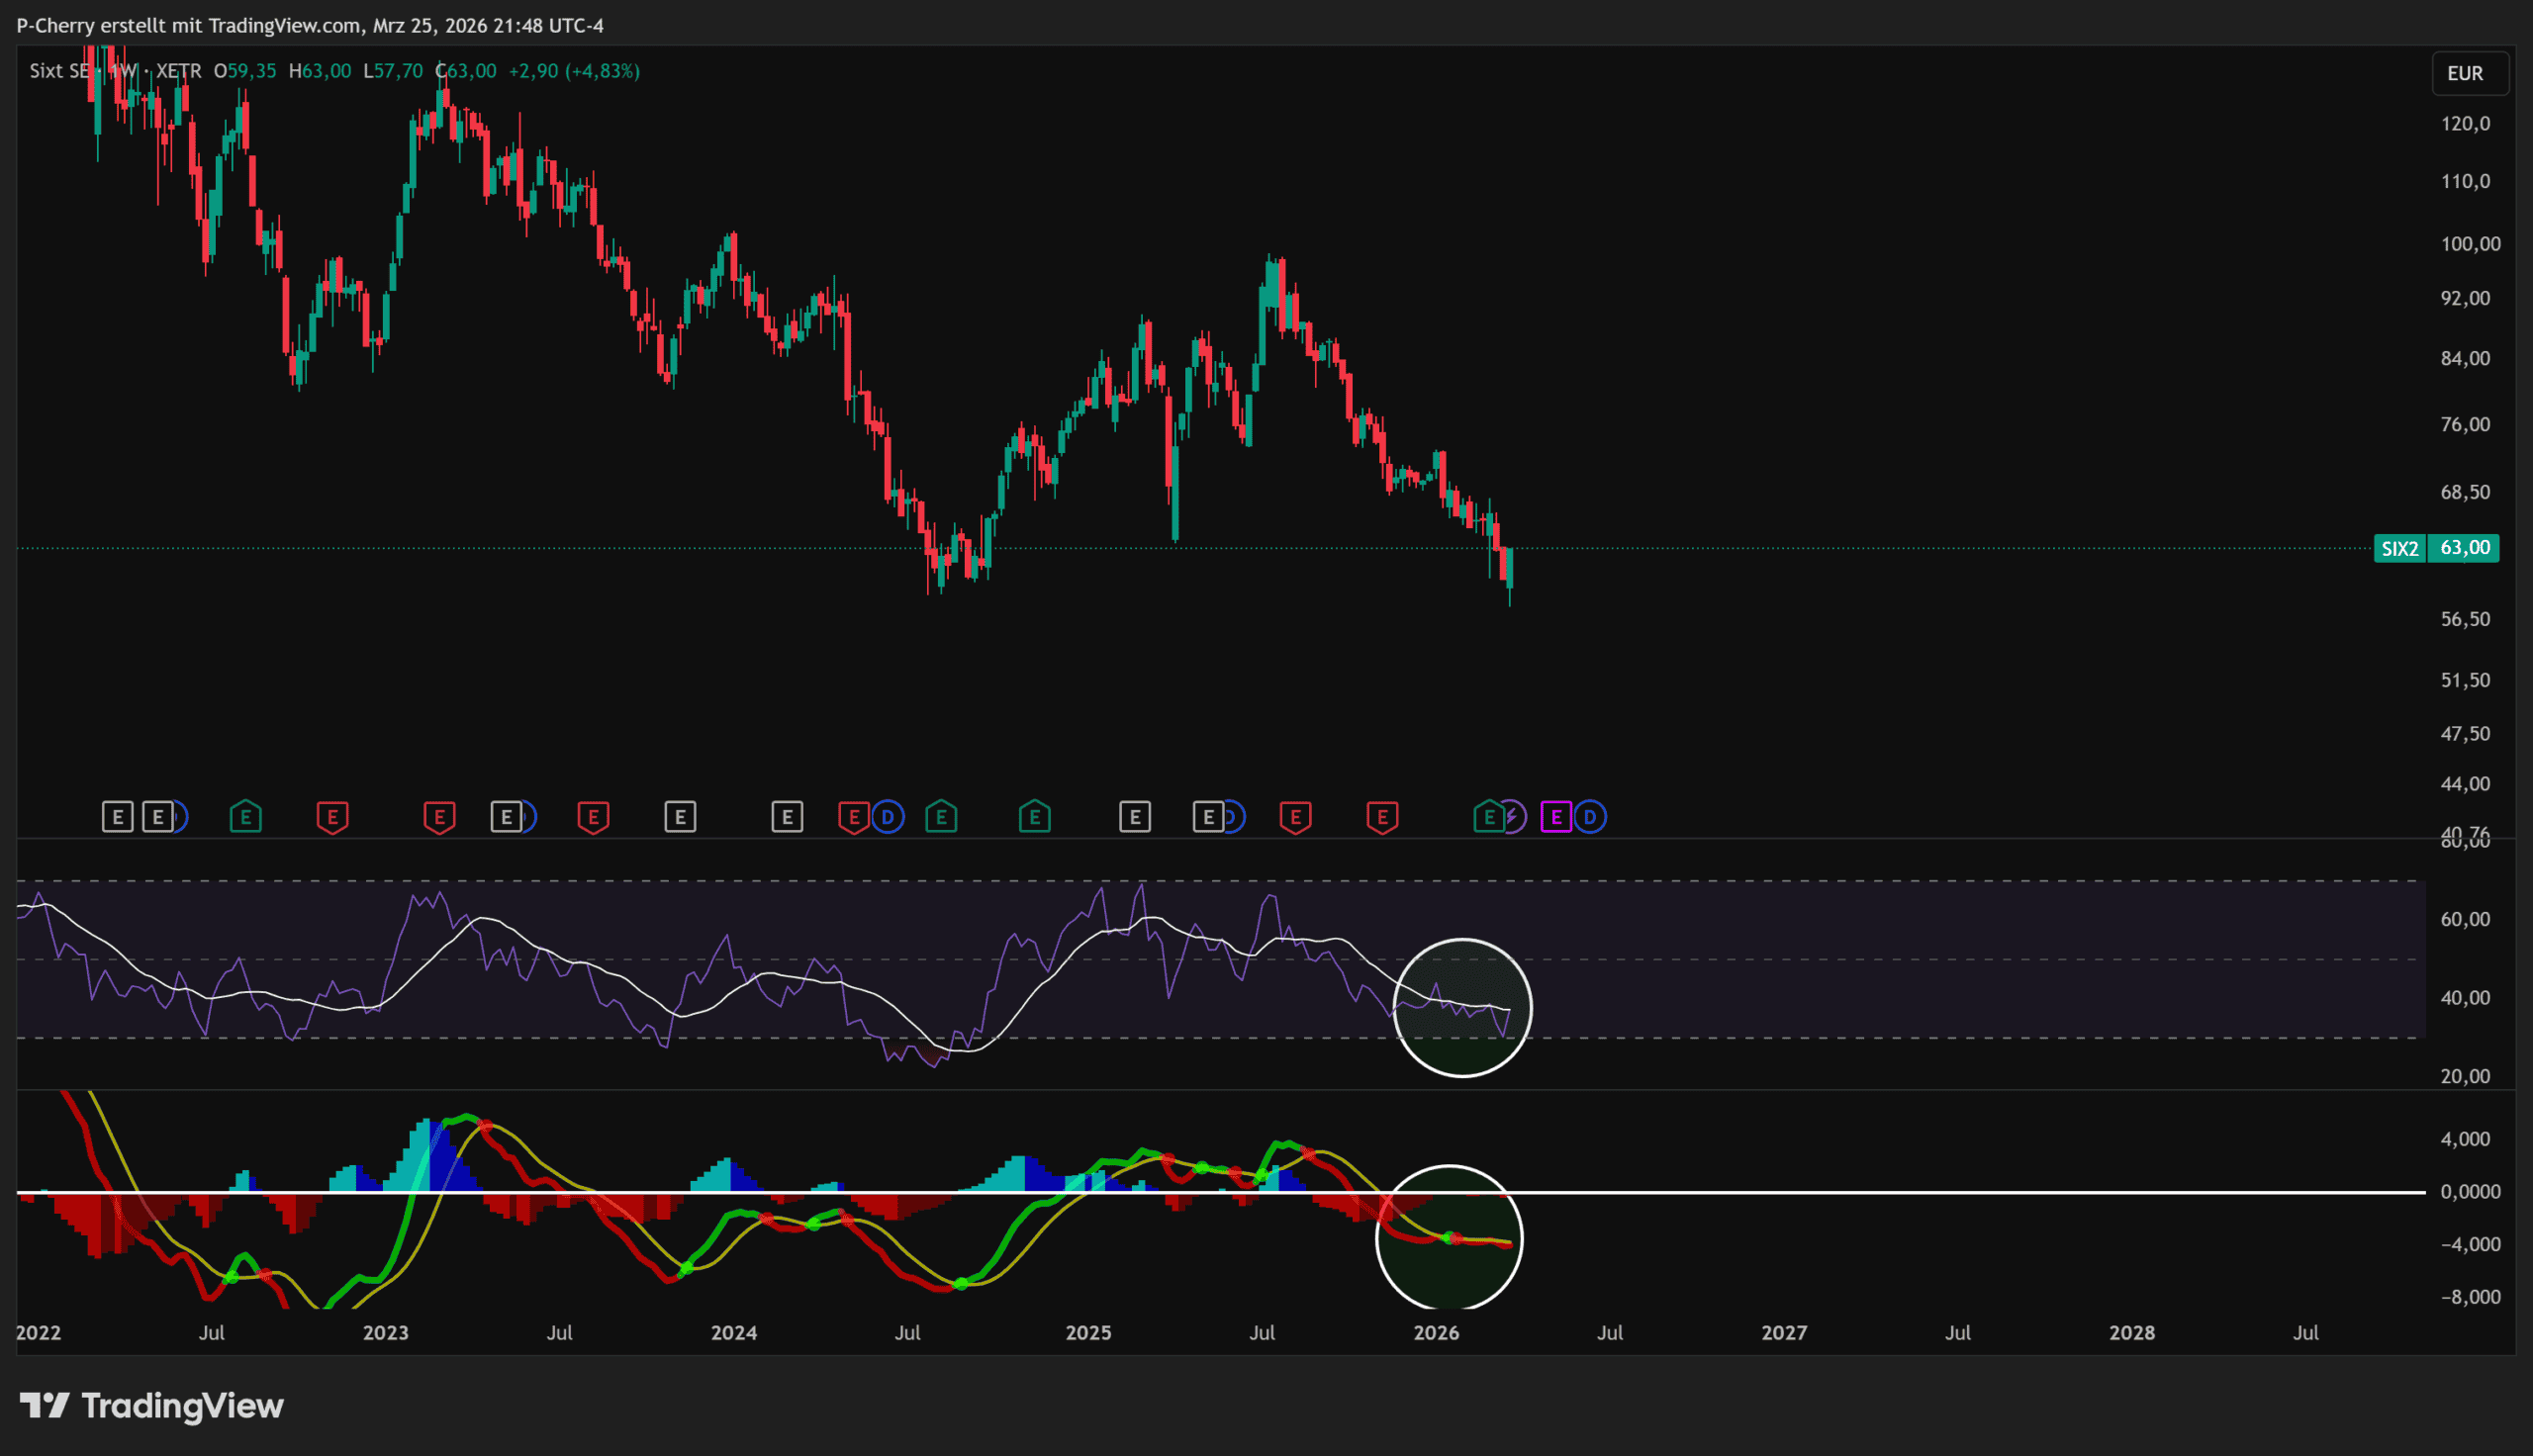Click the highlighted circle on the MACD pane
The width and height of the screenshot is (2533, 1456).
click(x=1449, y=1237)
